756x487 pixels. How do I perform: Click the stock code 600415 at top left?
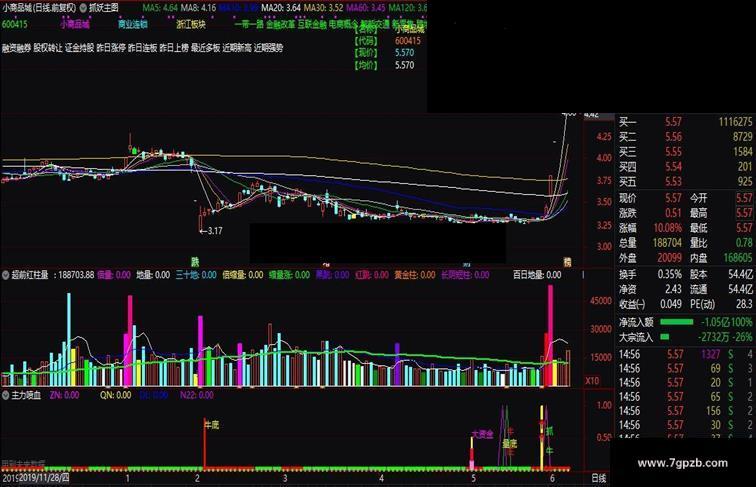tap(14, 24)
